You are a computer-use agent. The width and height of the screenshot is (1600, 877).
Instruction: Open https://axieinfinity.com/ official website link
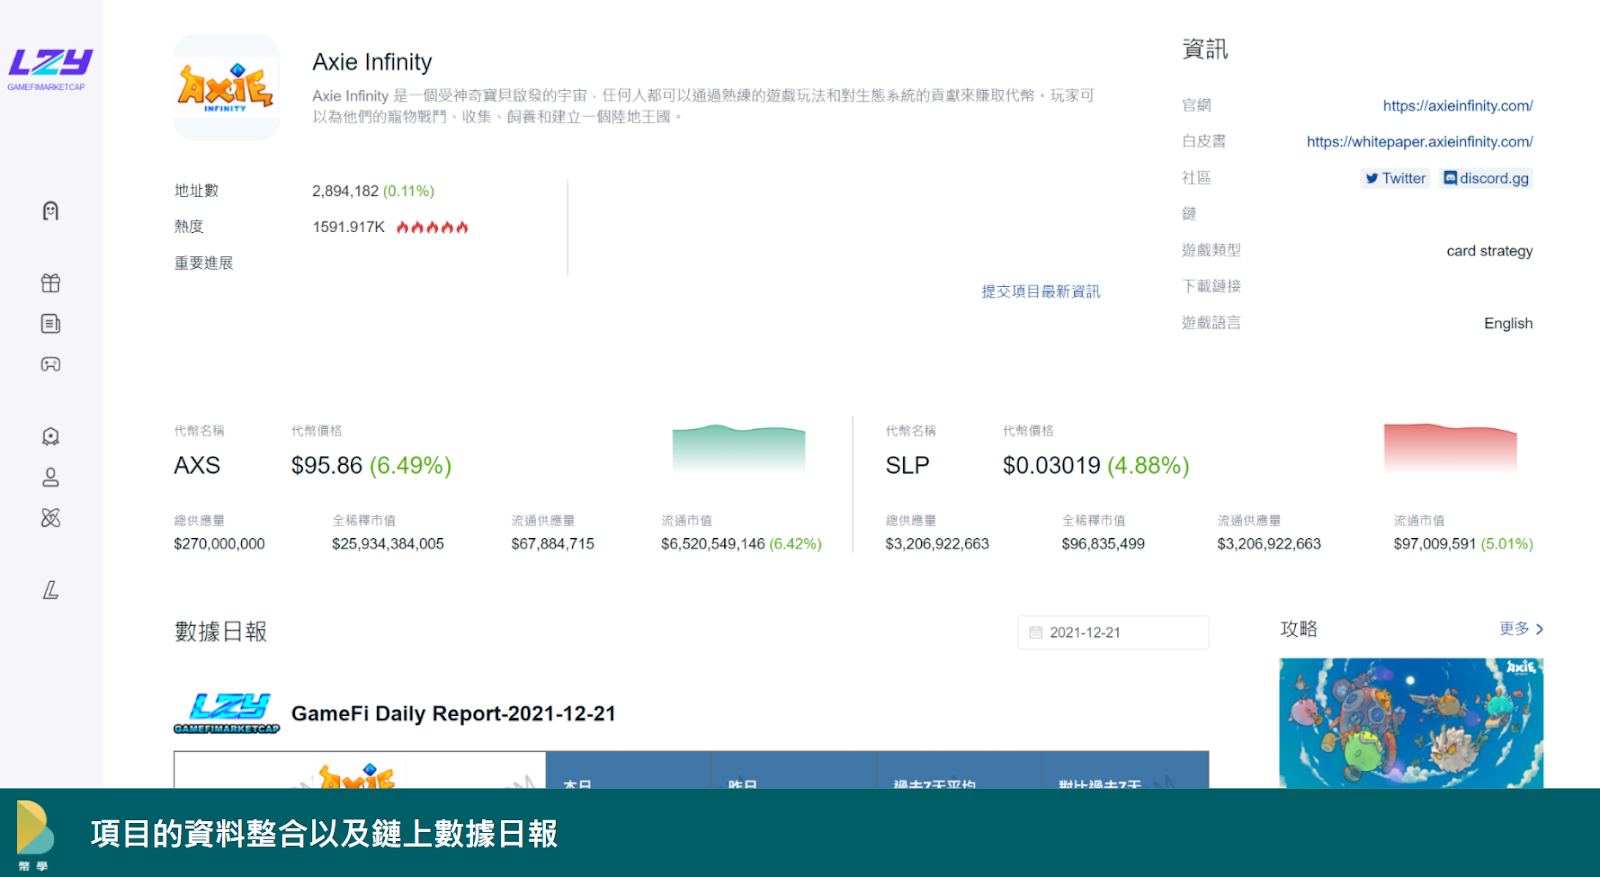[1457, 106]
